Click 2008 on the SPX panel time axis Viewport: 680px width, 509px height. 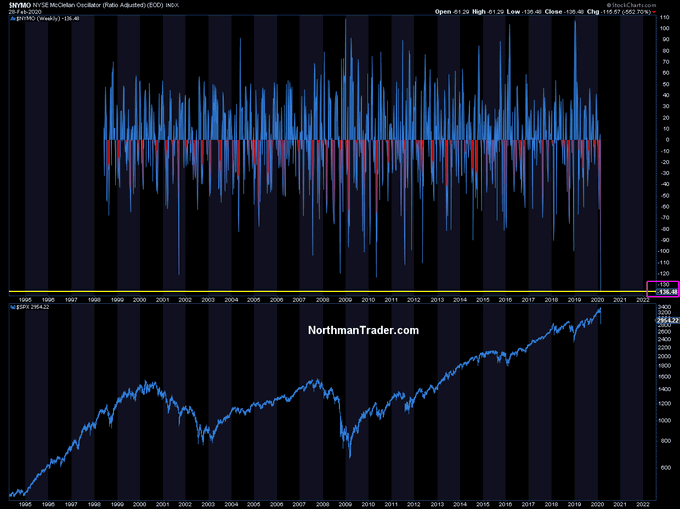322,505
